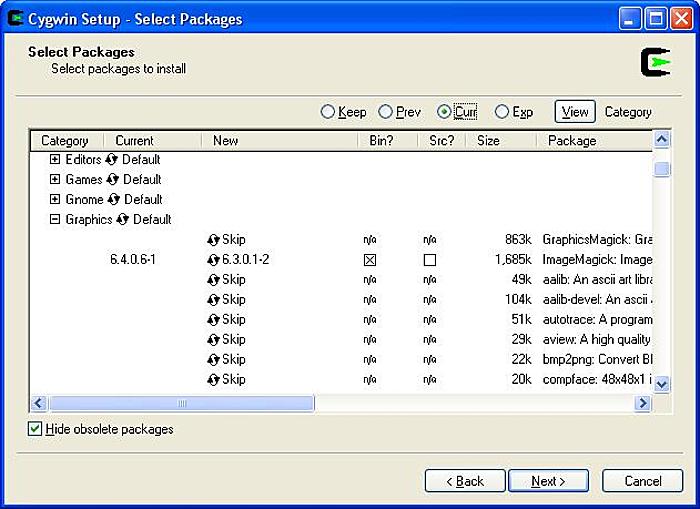Proceed with the Next button
The height and width of the screenshot is (509, 700).
(548, 481)
